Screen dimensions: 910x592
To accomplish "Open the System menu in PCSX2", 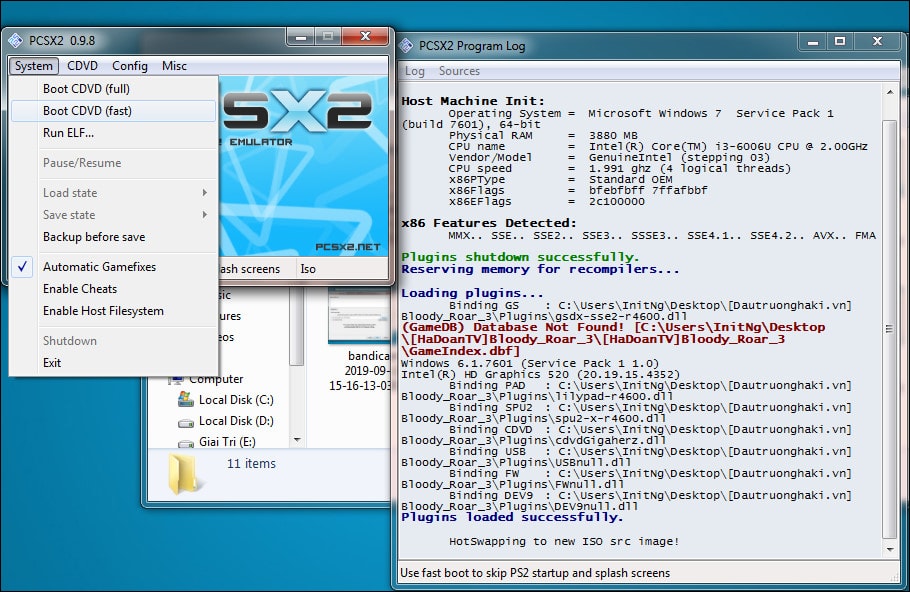I will point(34,66).
